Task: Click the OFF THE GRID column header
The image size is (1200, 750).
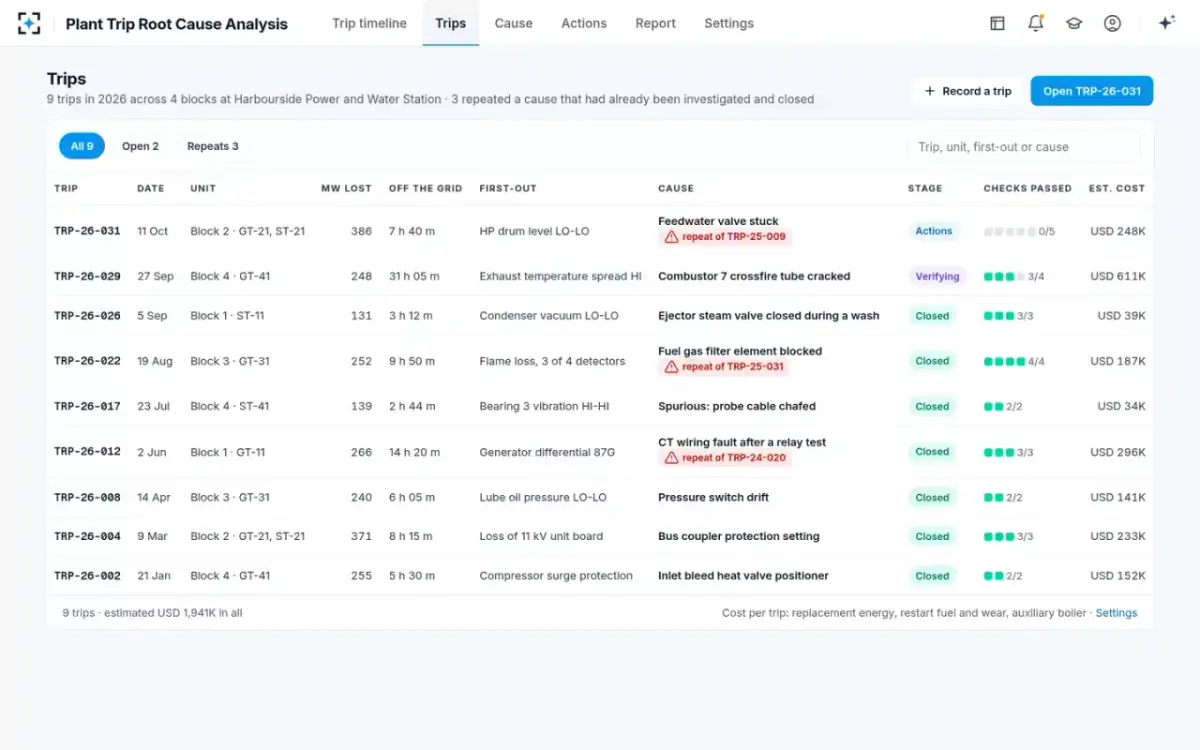Action: tap(425, 188)
